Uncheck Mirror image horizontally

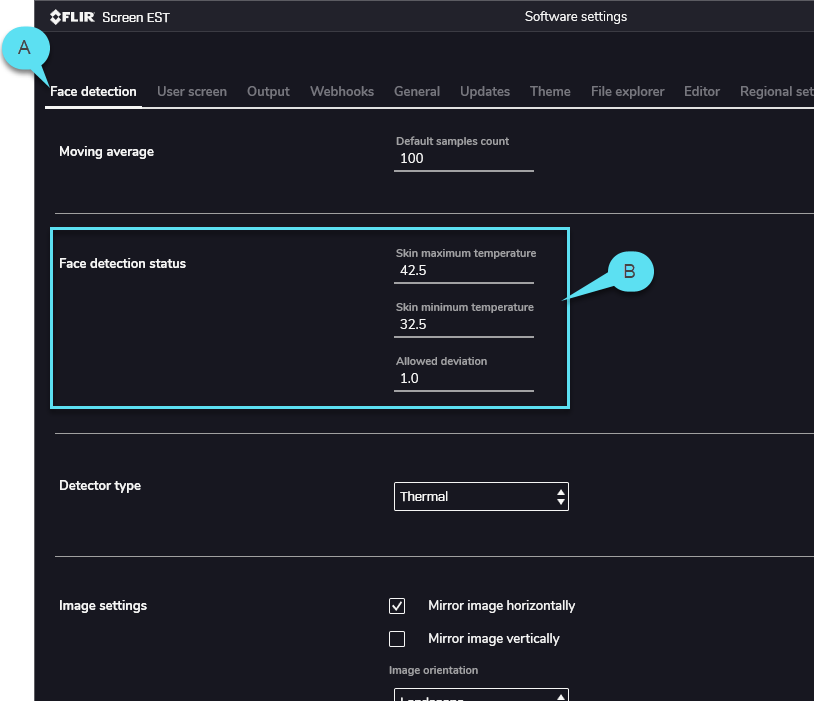coord(397,606)
